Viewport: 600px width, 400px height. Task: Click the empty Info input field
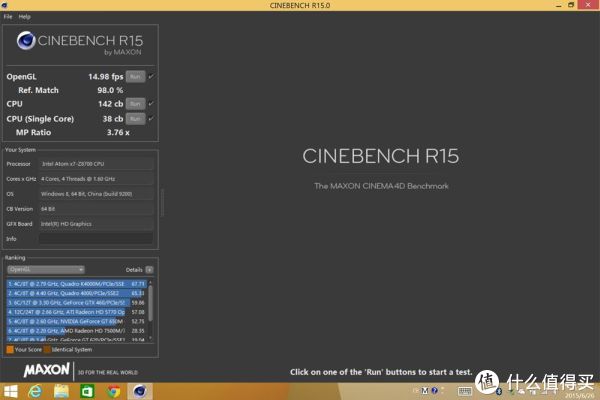coord(96,238)
